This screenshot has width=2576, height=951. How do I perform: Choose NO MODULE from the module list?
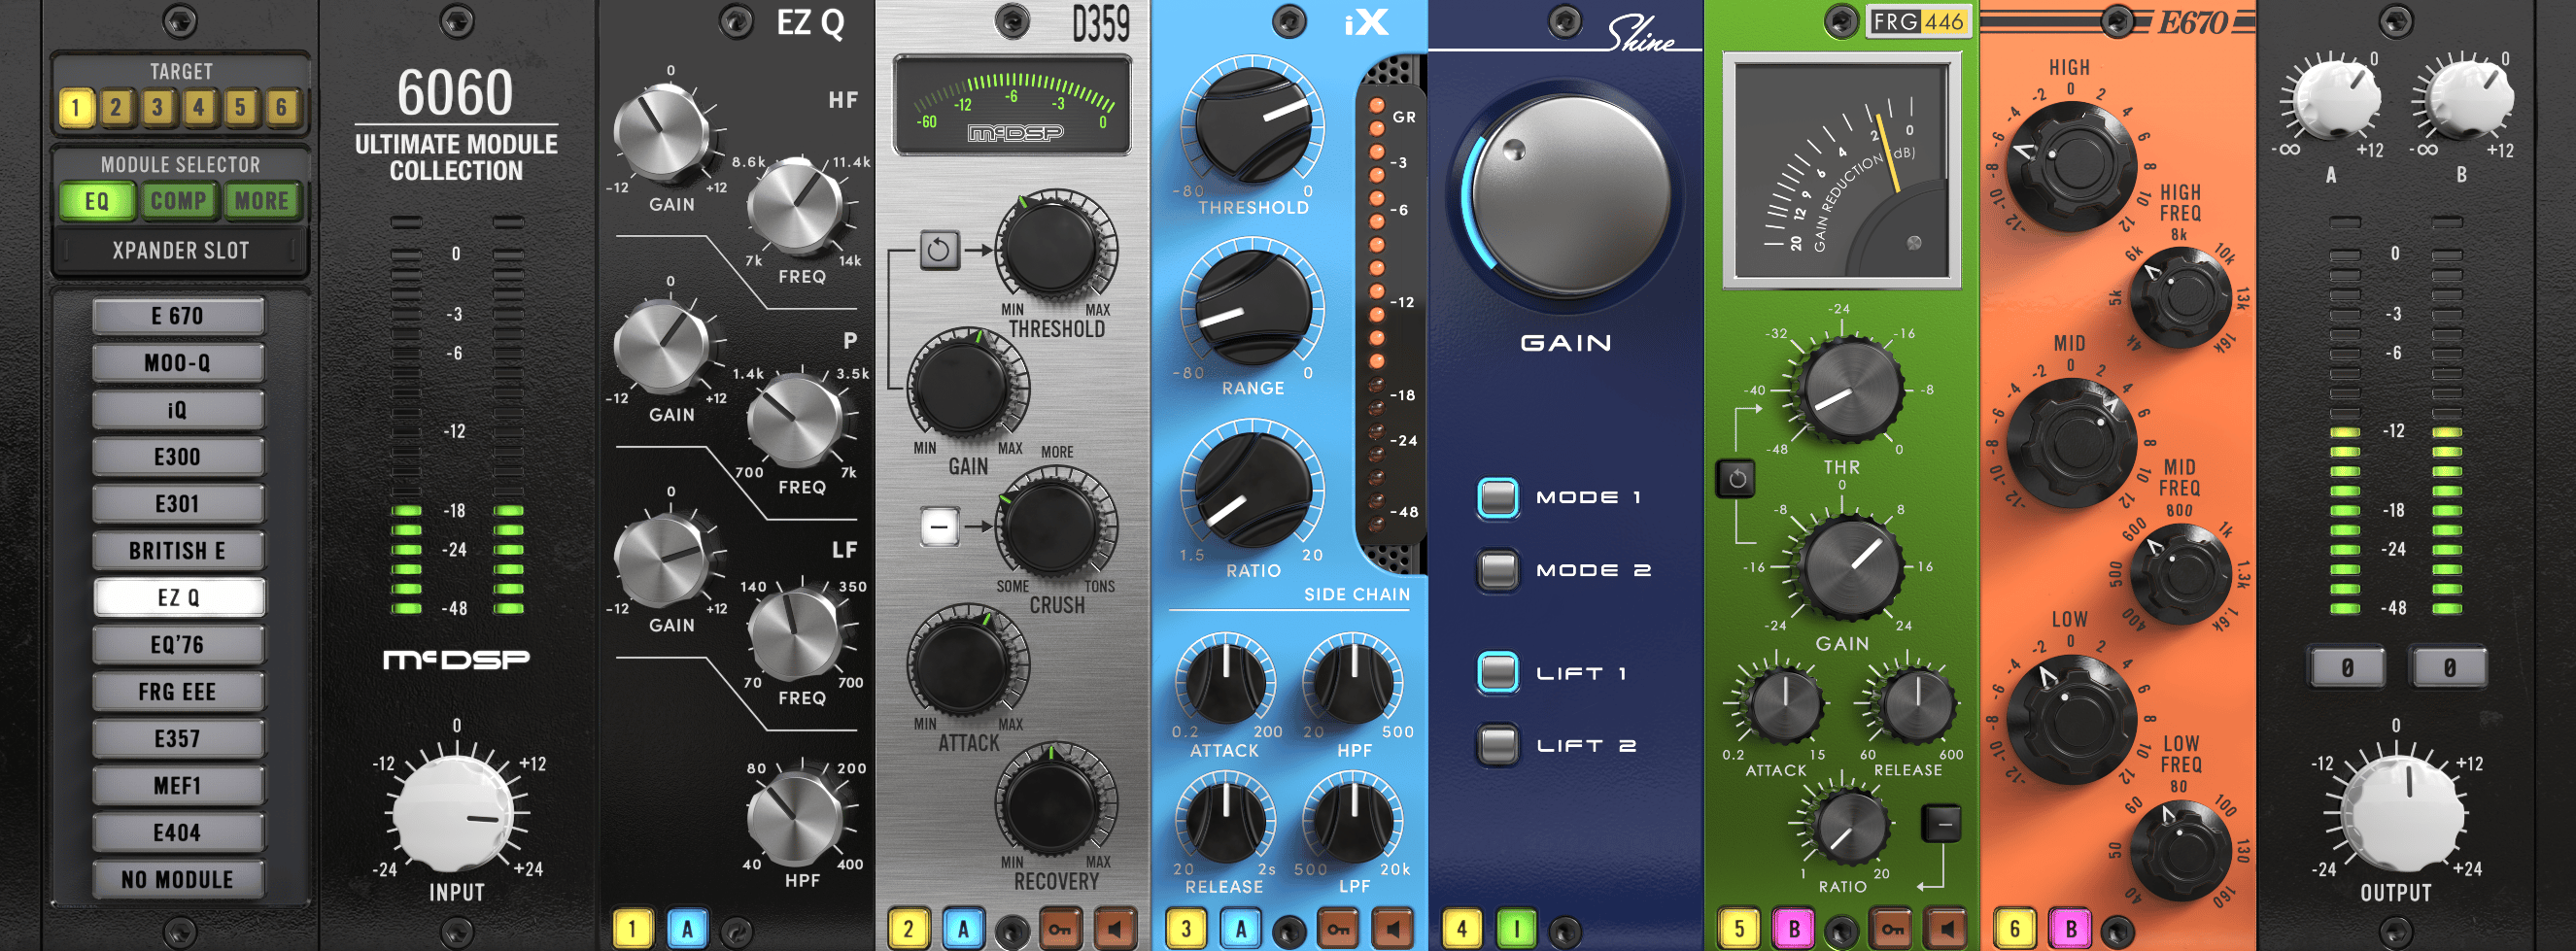[178, 880]
